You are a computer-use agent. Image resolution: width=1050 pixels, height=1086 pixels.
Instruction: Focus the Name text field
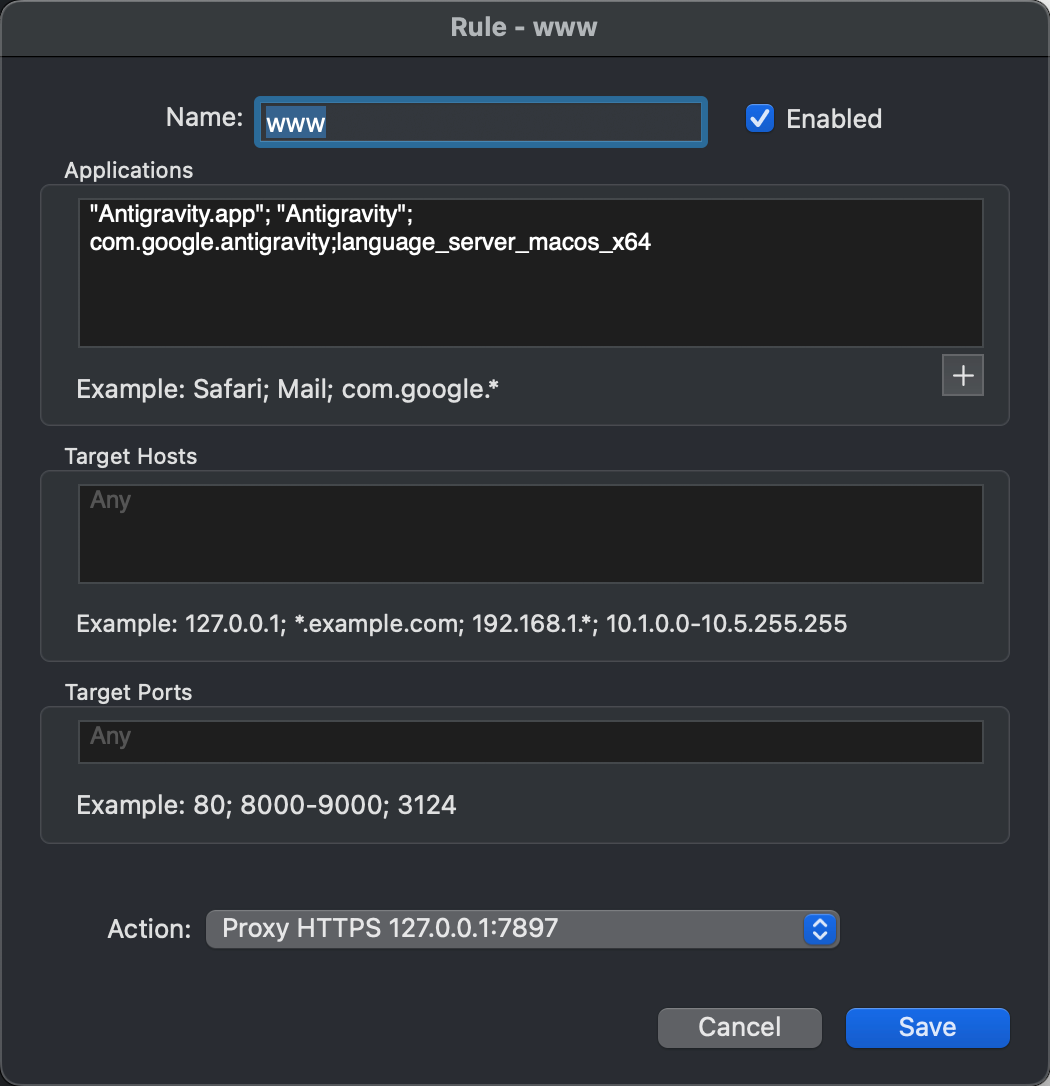(x=481, y=123)
